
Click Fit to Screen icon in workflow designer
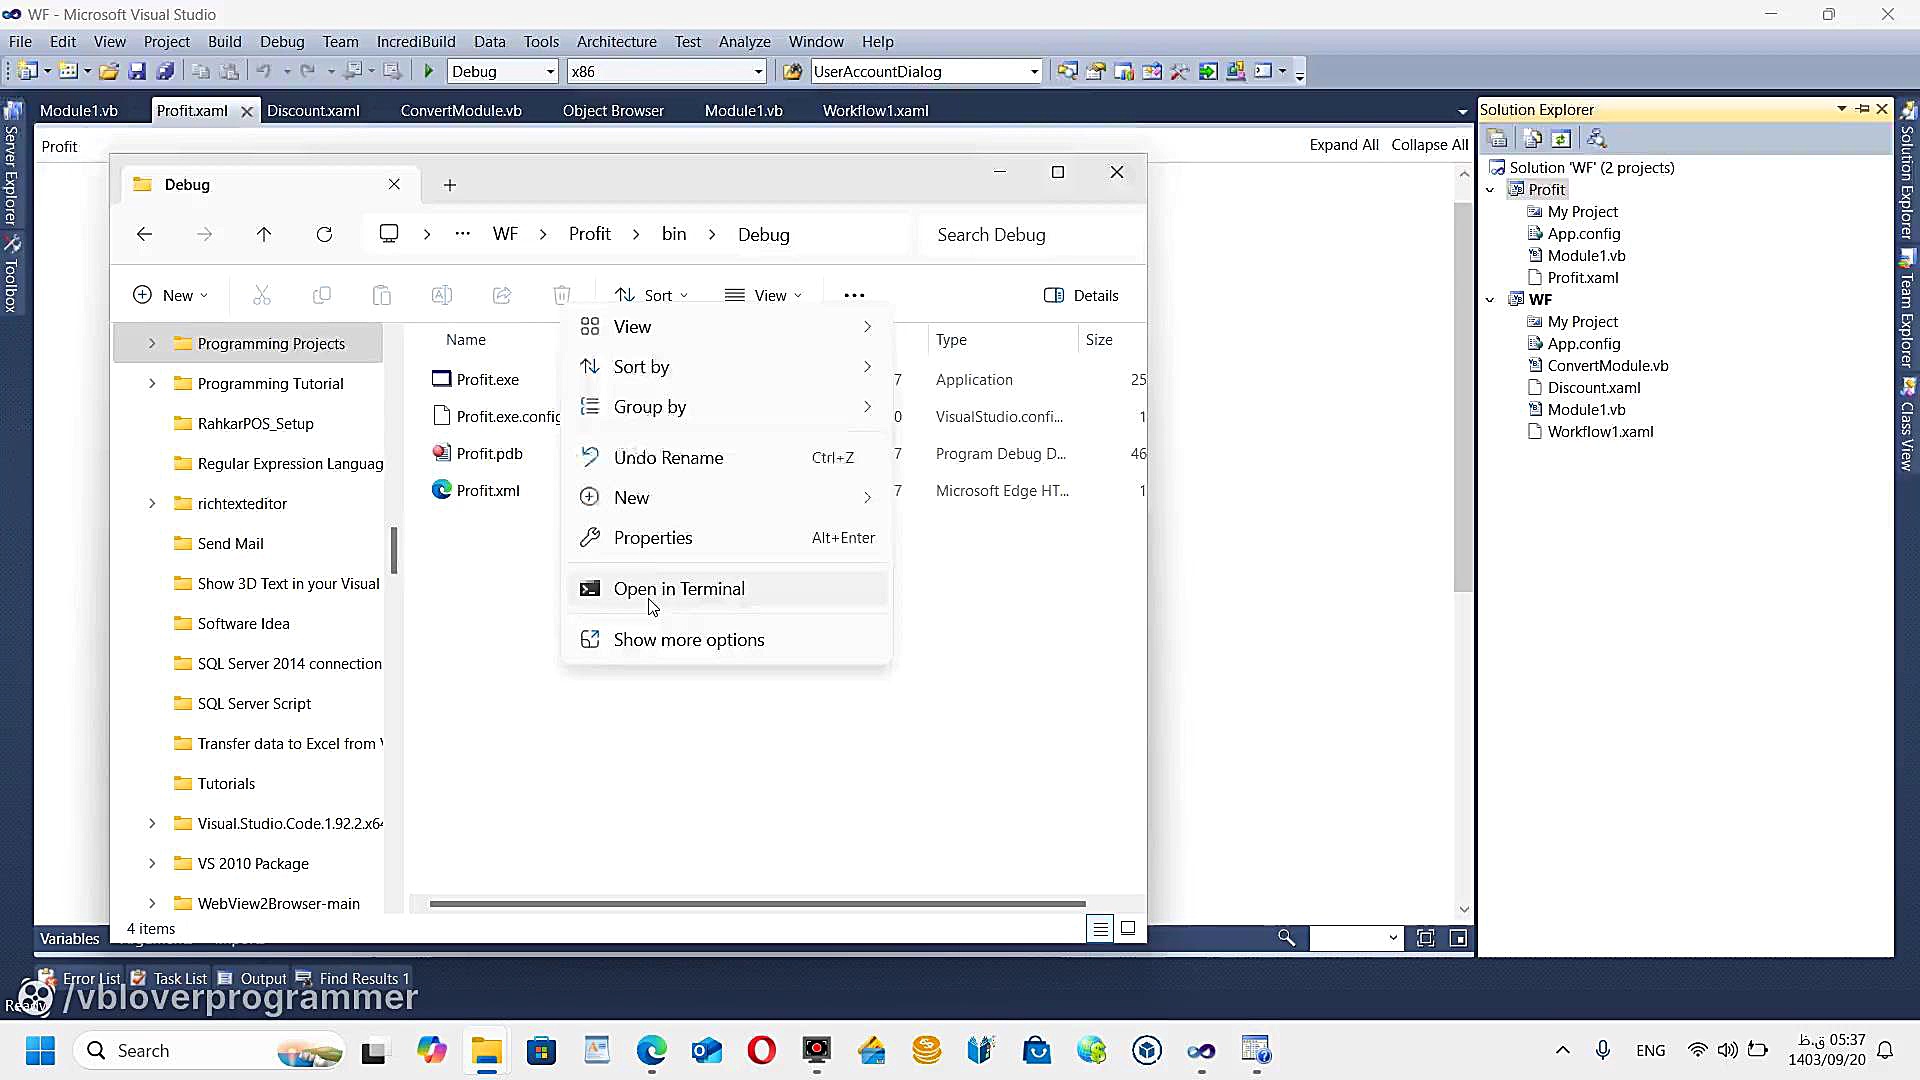1426,938
